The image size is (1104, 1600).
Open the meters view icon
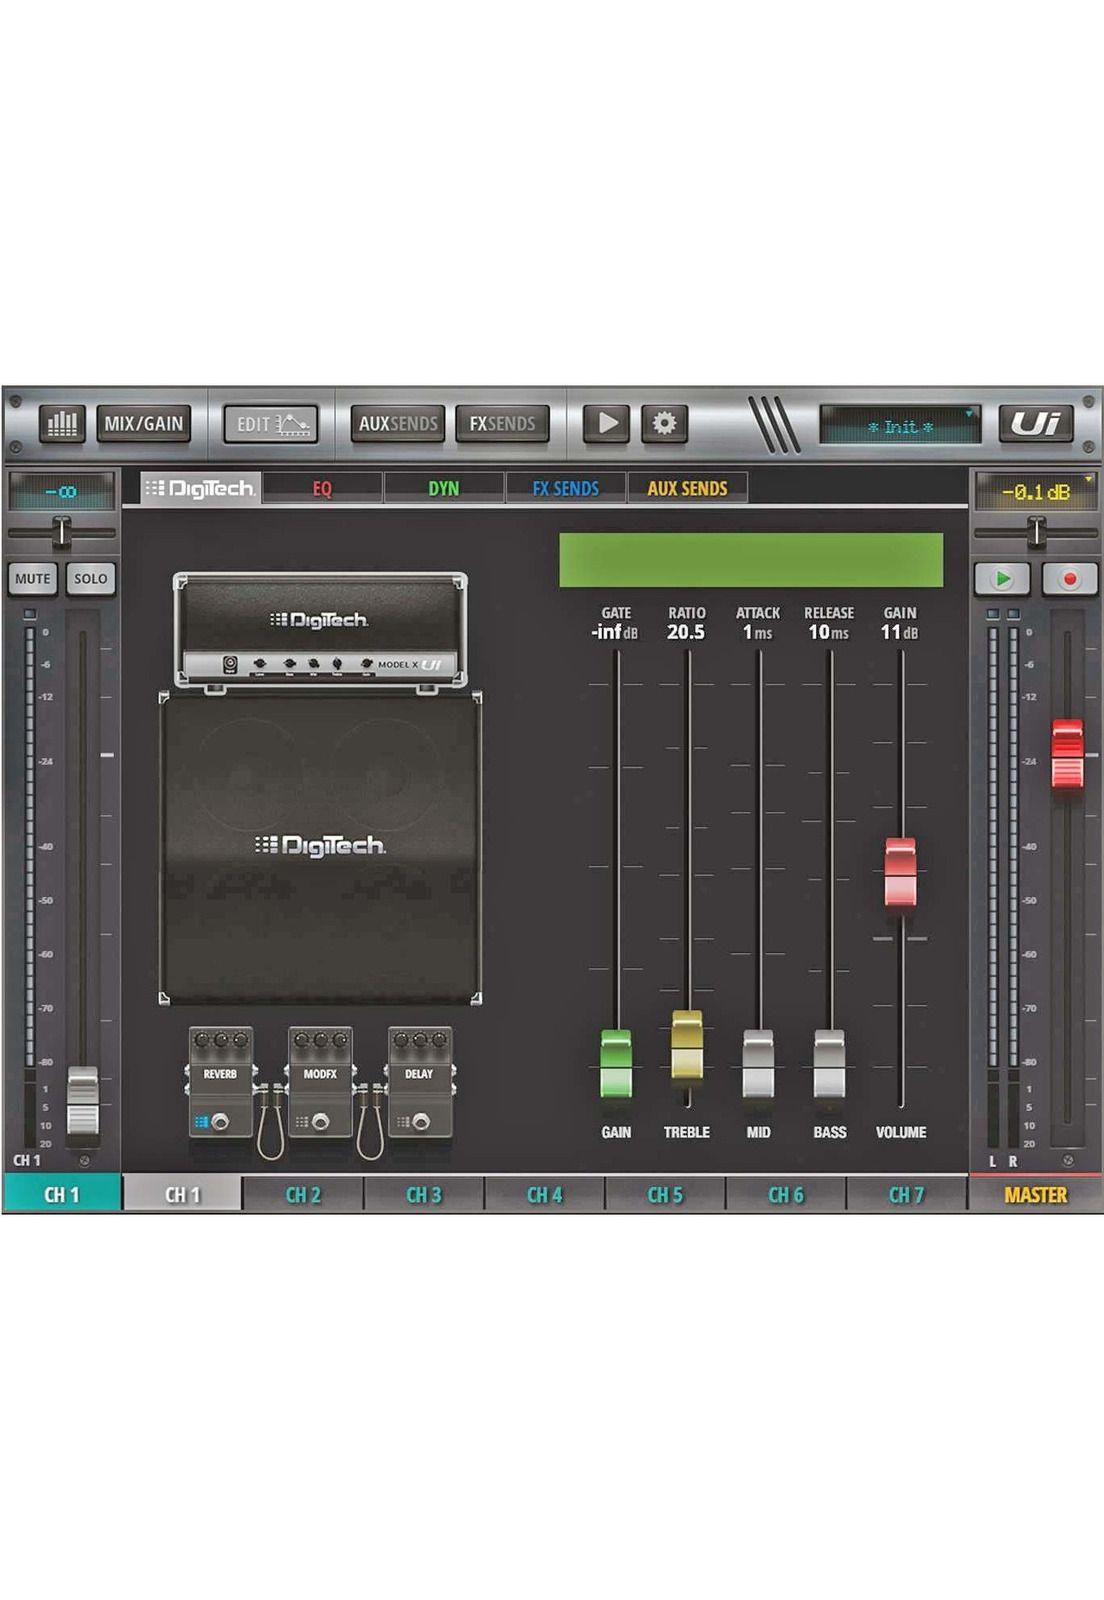click(62, 423)
